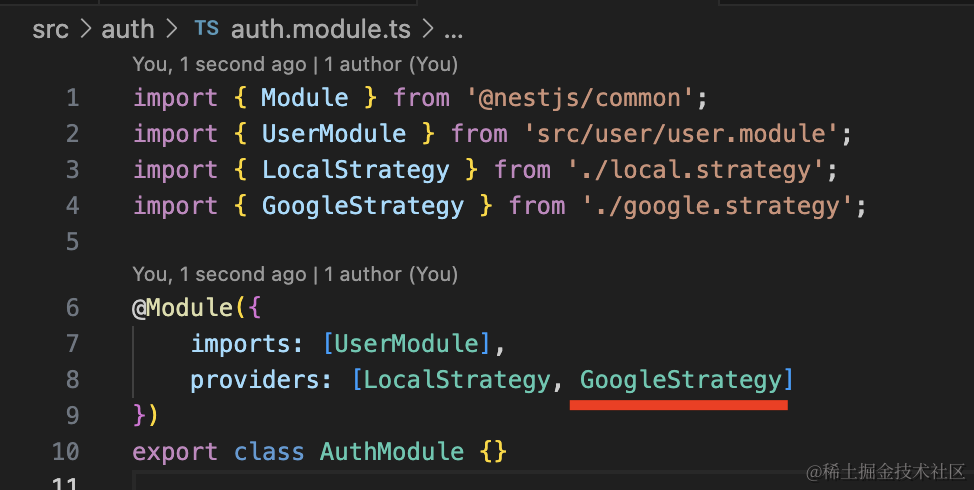Screen dimensions: 974x490
Task: Expand chevron between src and auth
Action: click(85, 29)
